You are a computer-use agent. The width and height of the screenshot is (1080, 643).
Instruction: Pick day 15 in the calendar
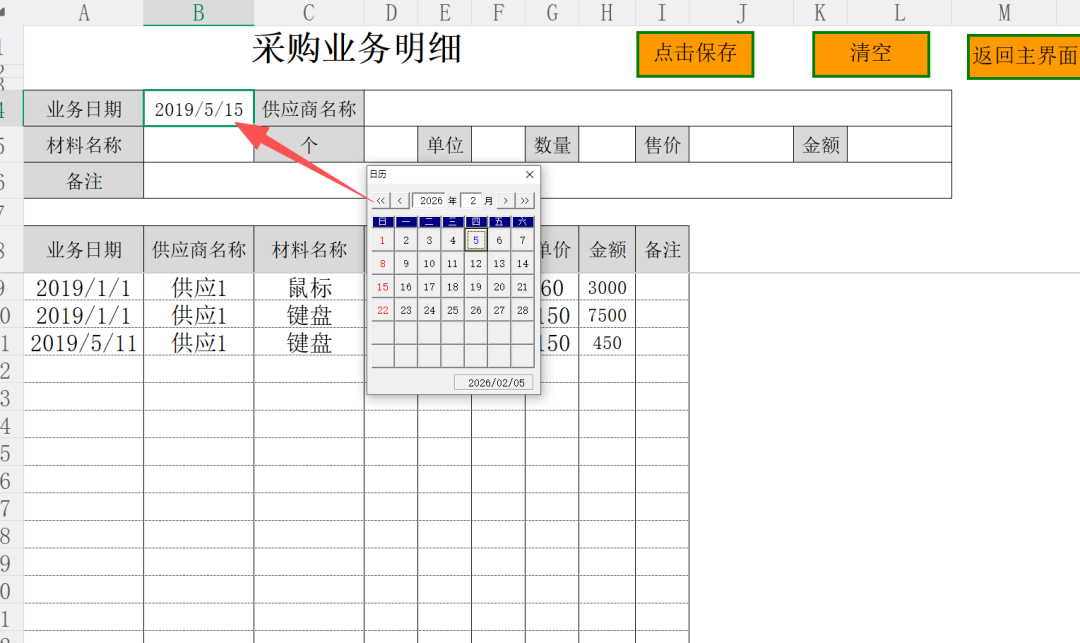[x=382, y=287]
